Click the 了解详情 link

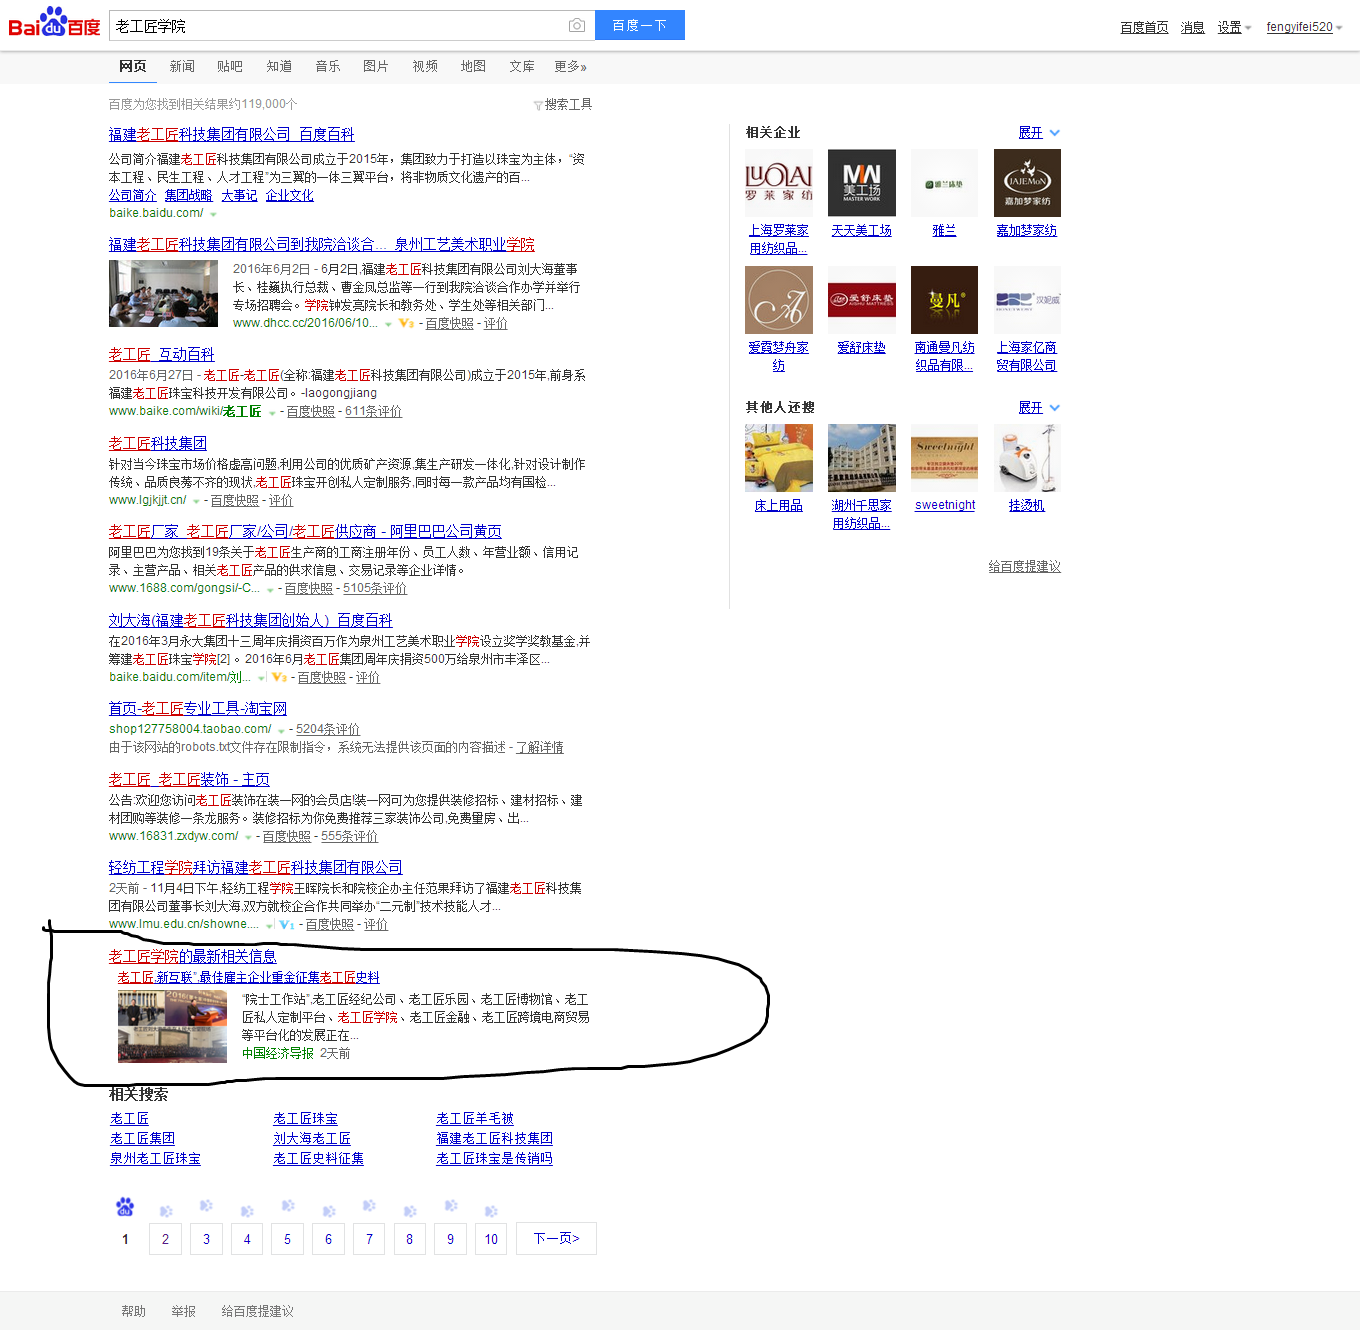(539, 747)
